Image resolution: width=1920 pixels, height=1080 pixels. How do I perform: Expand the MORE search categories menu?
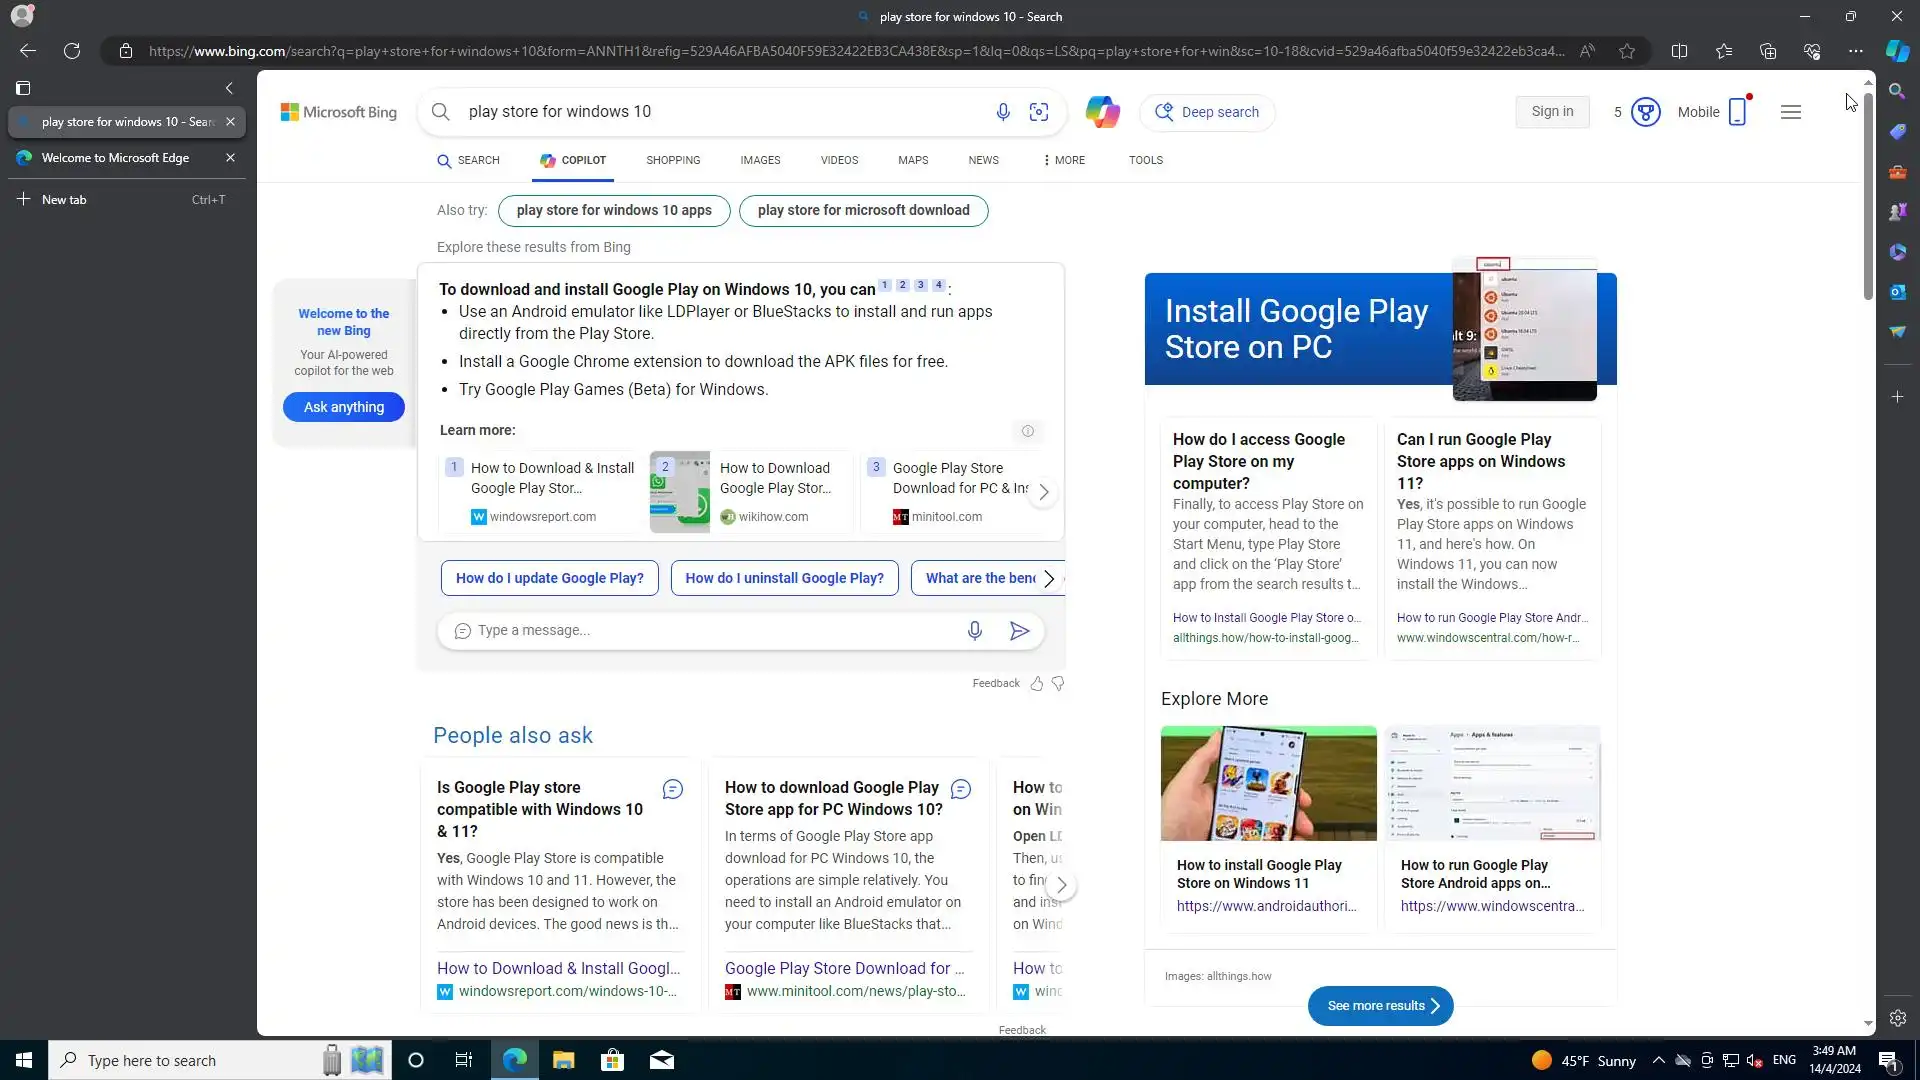point(1064,160)
